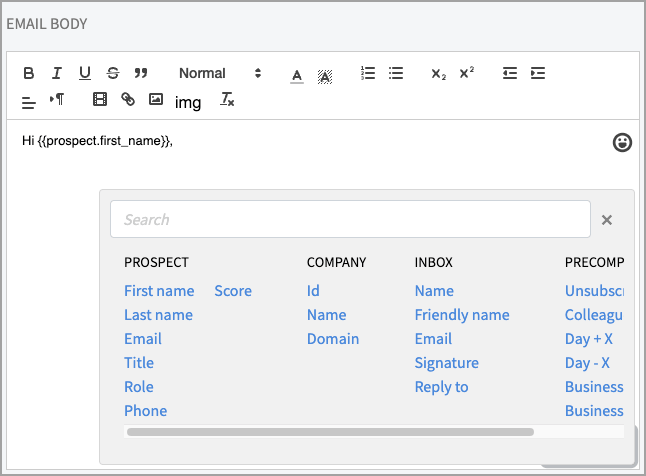Insert a video with film icon

coord(99,100)
